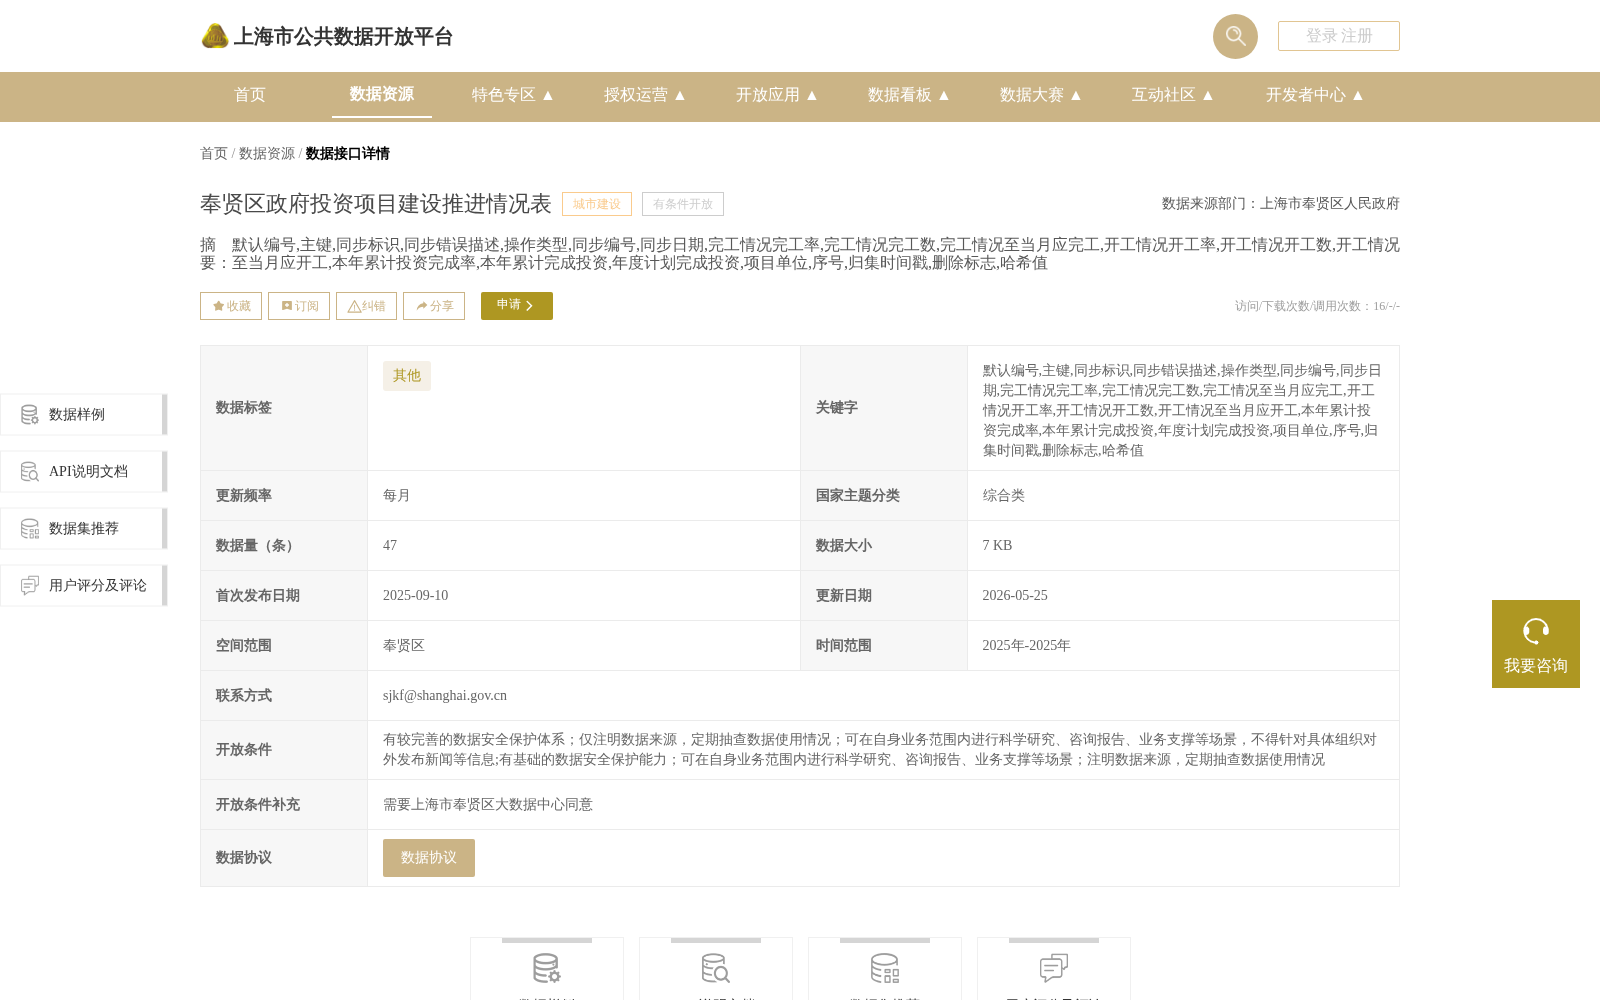Image resolution: width=1600 pixels, height=1000 pixels.
Task: Click the 7 KB data size value
Action: (x=997, y=546)
